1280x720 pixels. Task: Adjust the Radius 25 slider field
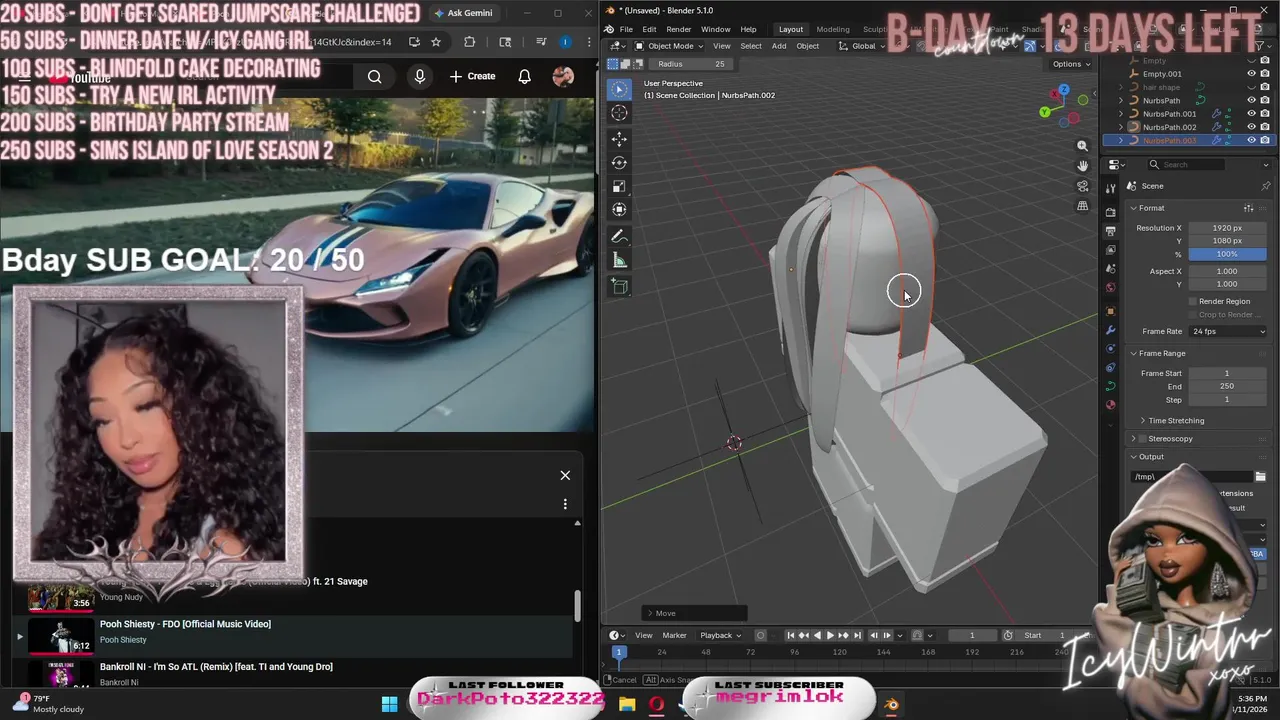pos(689,64)
